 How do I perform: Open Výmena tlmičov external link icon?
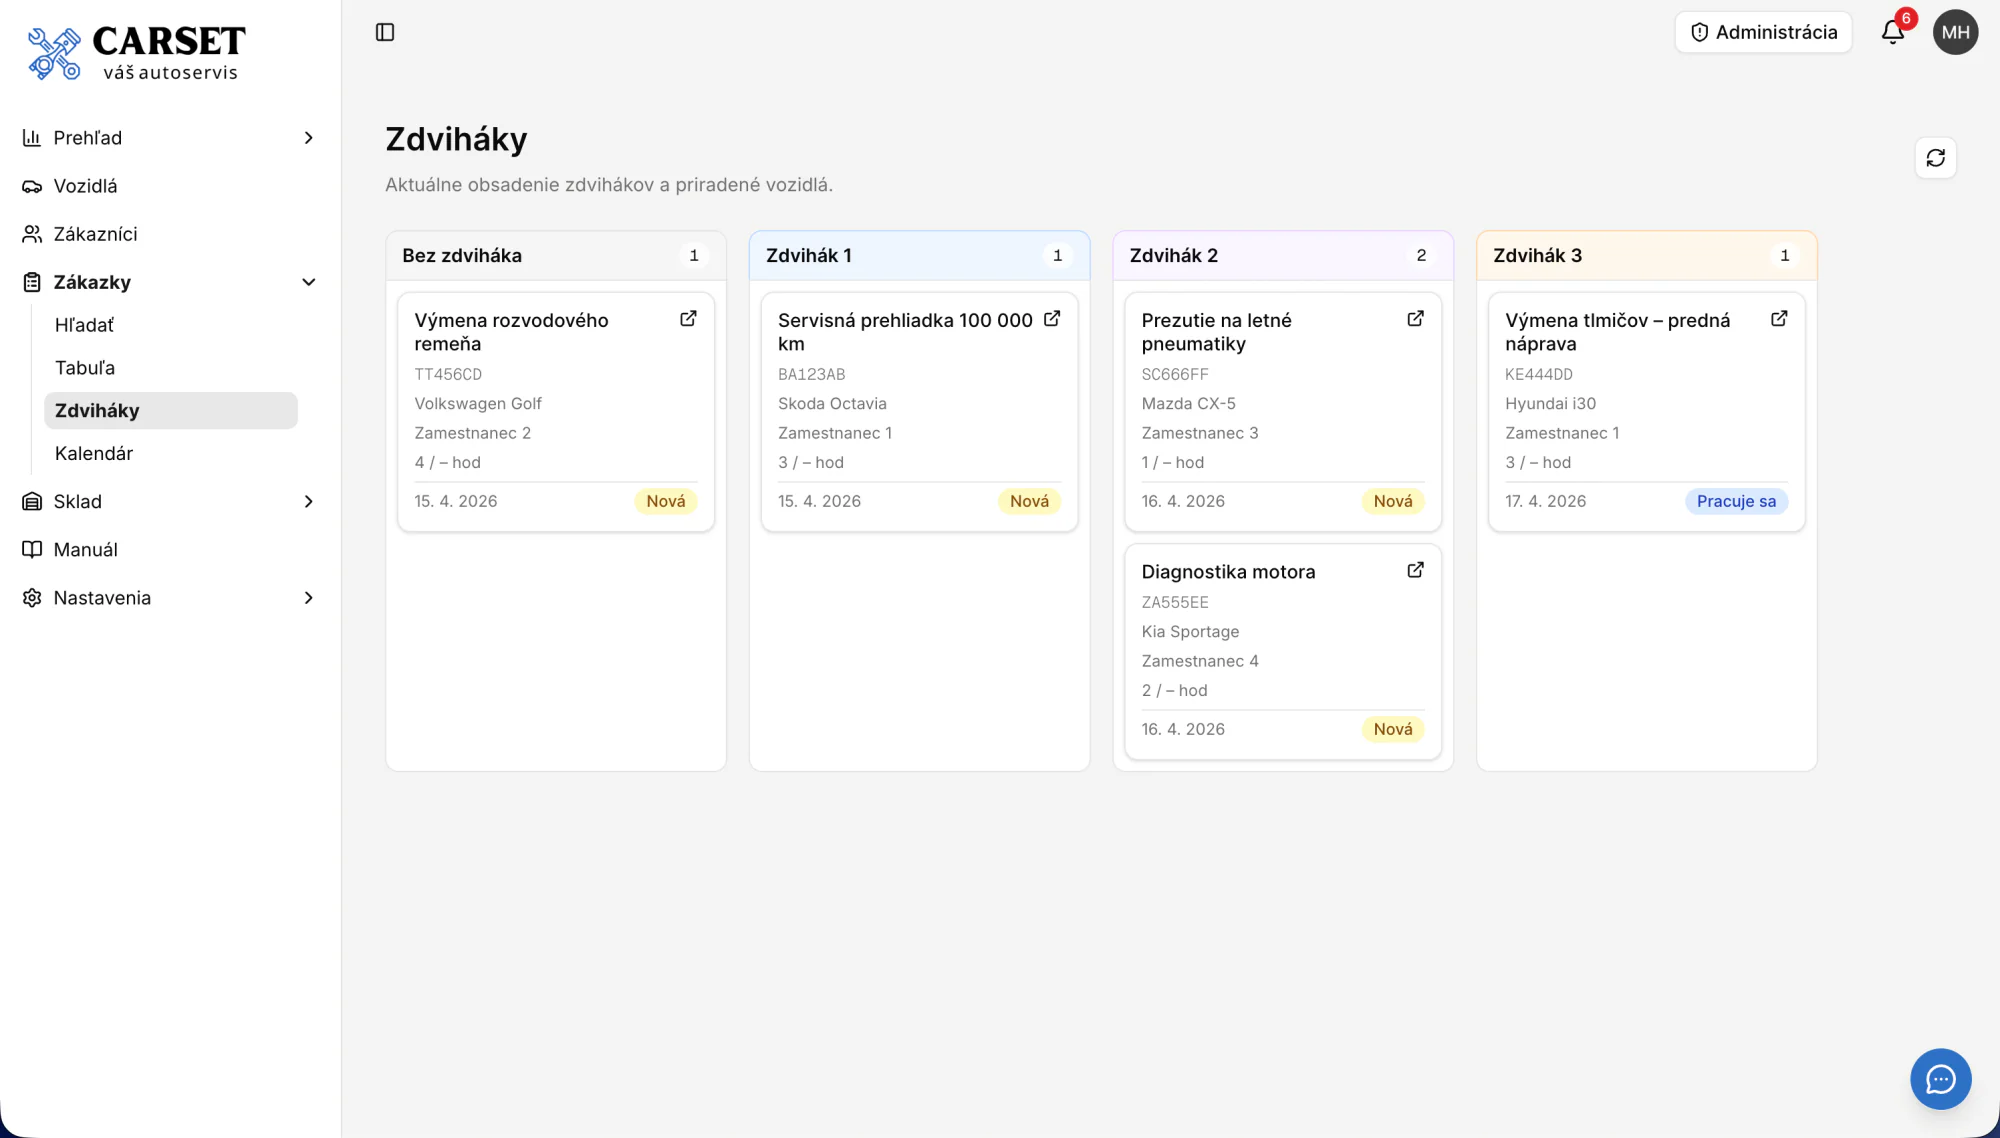(x=1779, y=318)
